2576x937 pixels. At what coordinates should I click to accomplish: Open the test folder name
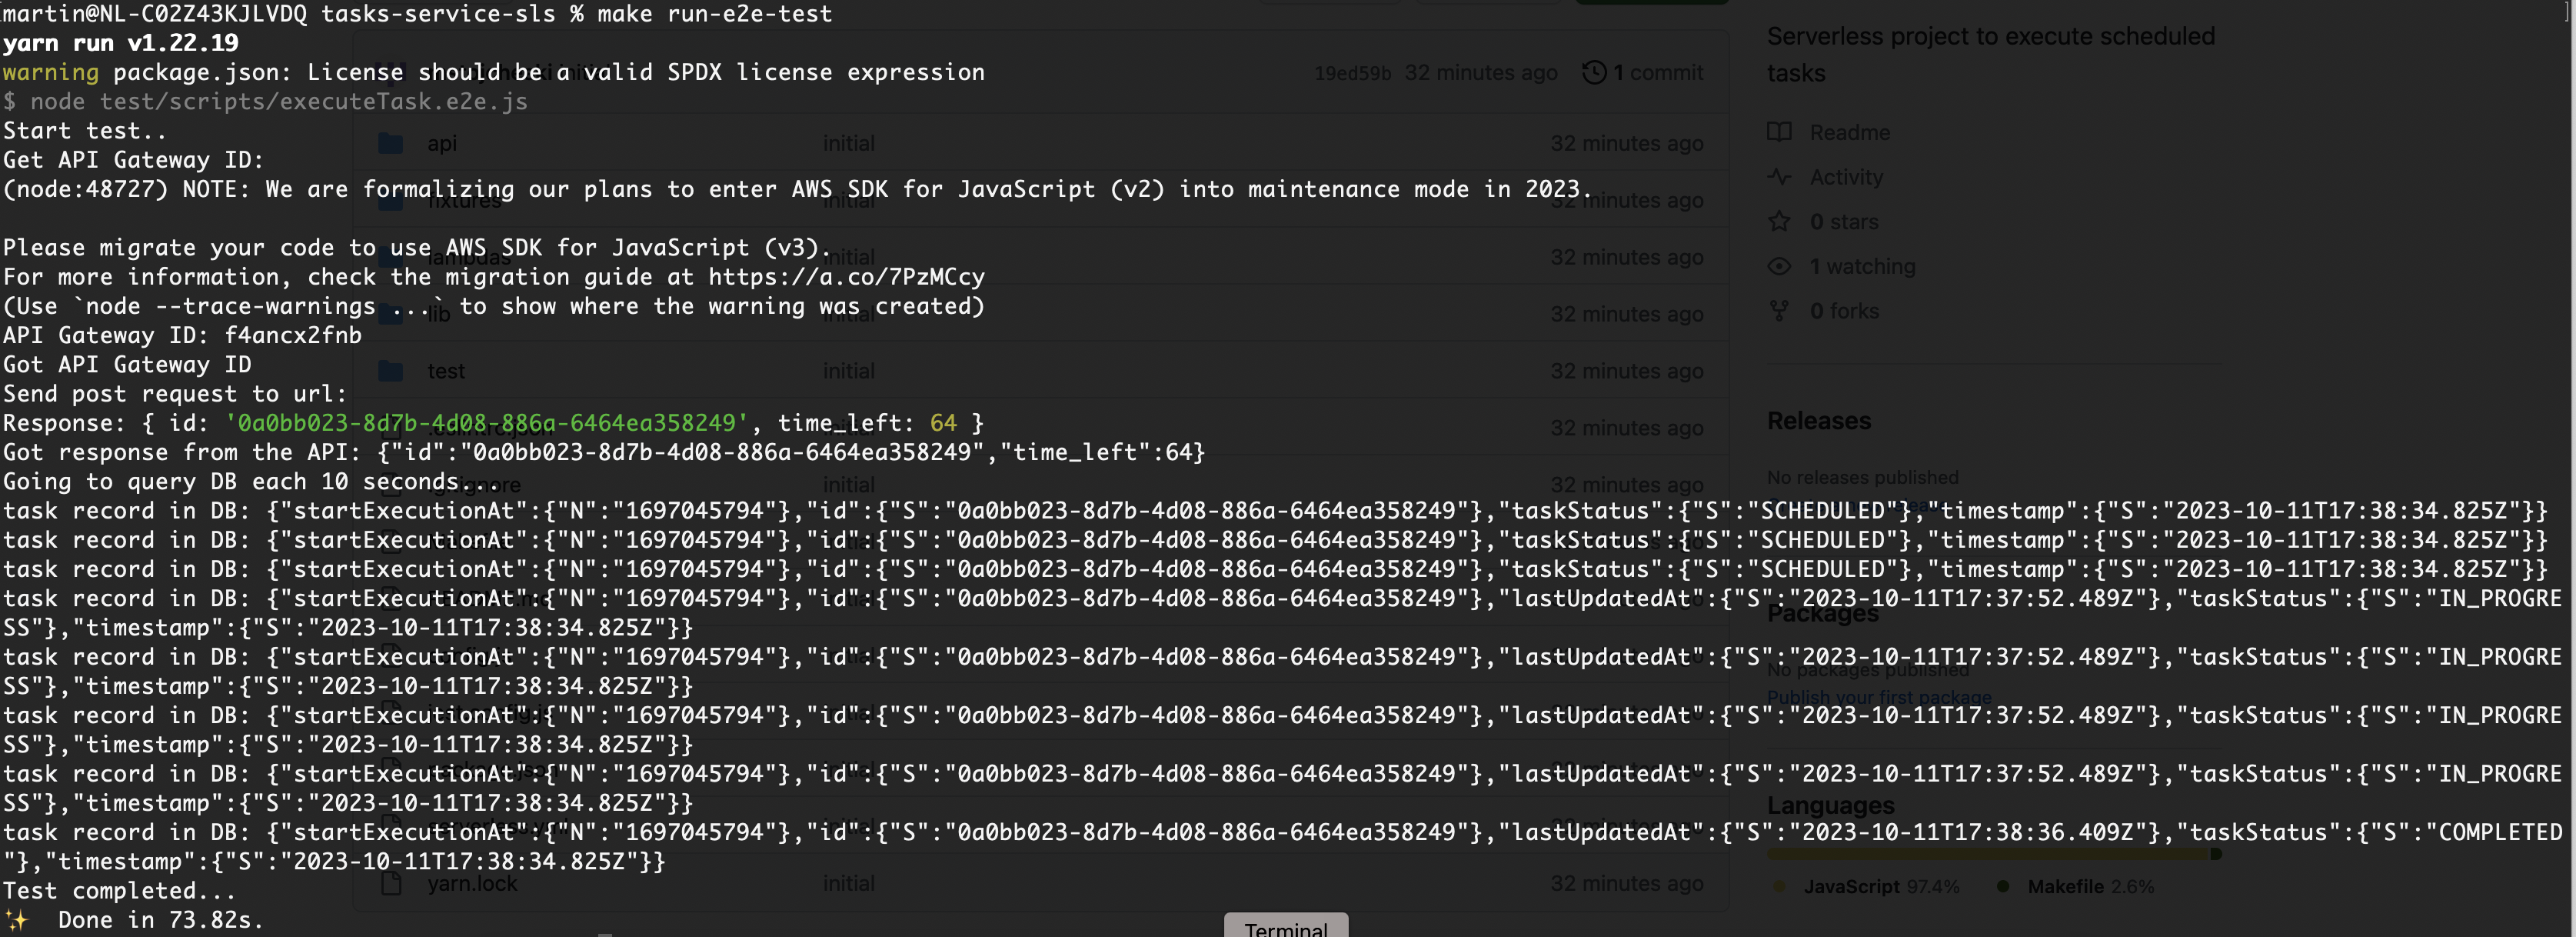446,371
